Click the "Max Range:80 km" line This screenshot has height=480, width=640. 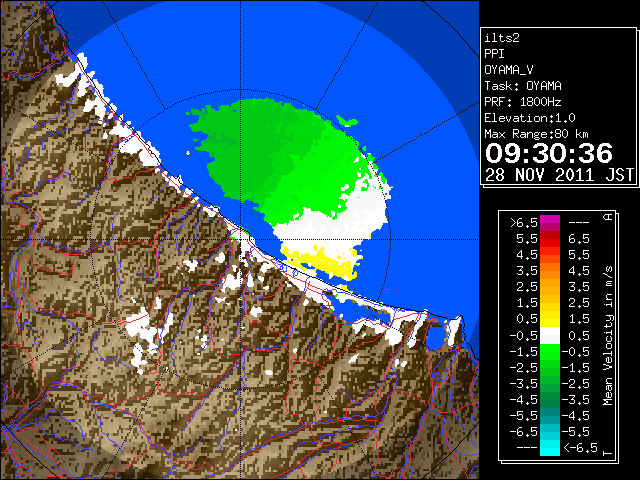tap(536, 134)
